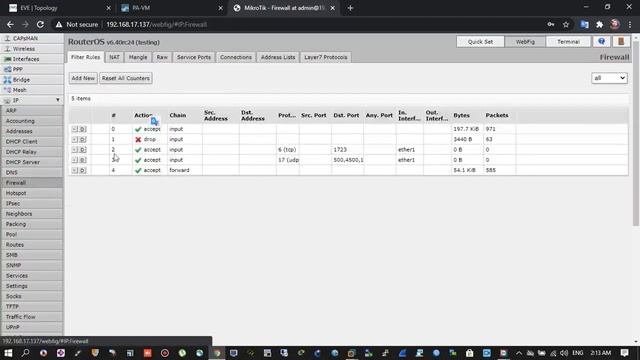Open the Layer7 Protocols tab
640x360 pixels.
(326, 57)
